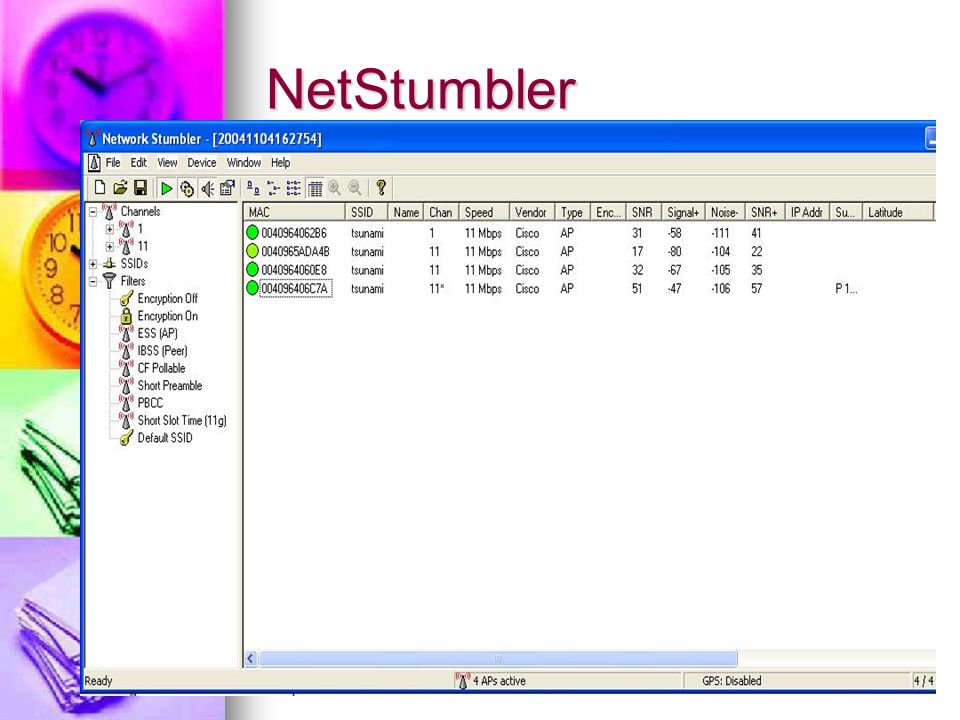Select the Short Preamble filter
This screenshot has width=960, height=720.
tap(170, 386)
